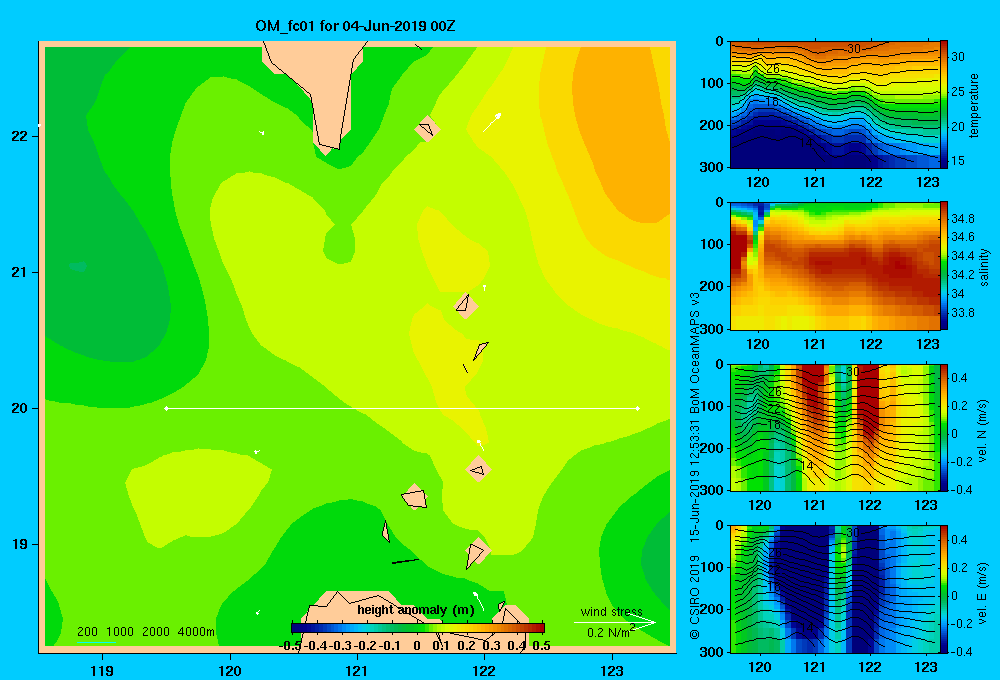Click the '© CSIRO 2019' copyright text

(x=695, y=597)
